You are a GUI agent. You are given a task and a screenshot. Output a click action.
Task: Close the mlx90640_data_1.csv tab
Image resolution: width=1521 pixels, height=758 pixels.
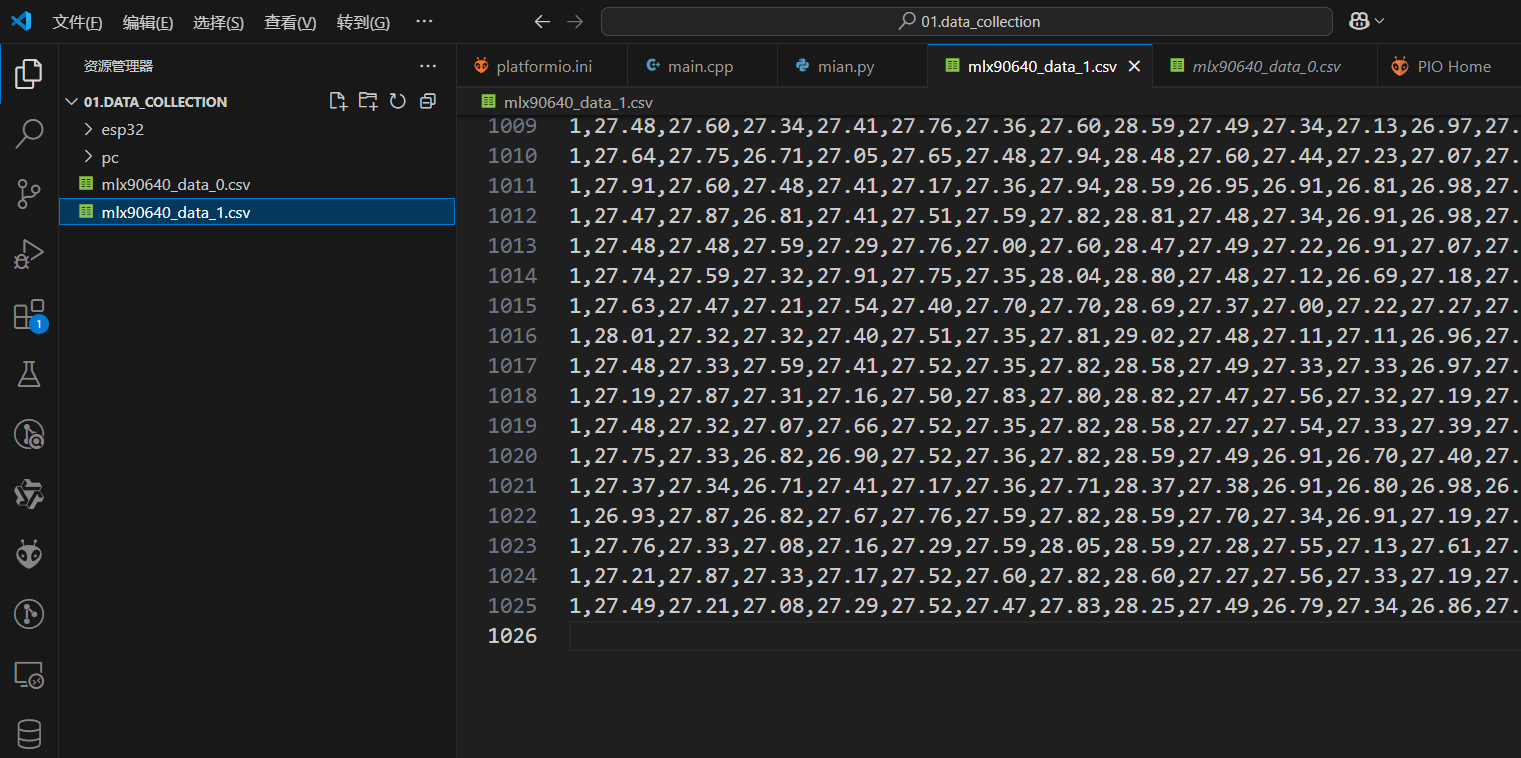(1134, 66)
